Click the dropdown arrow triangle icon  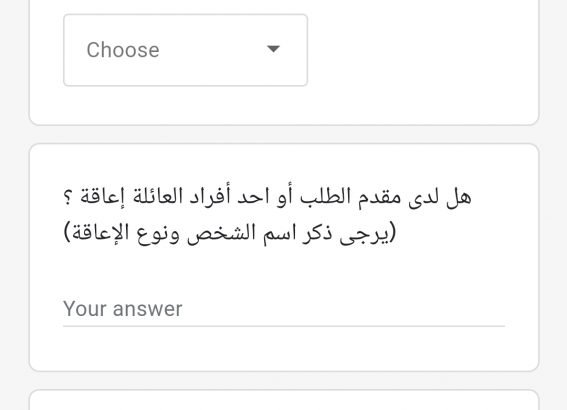pyautogui.click(x=273, y=48)
